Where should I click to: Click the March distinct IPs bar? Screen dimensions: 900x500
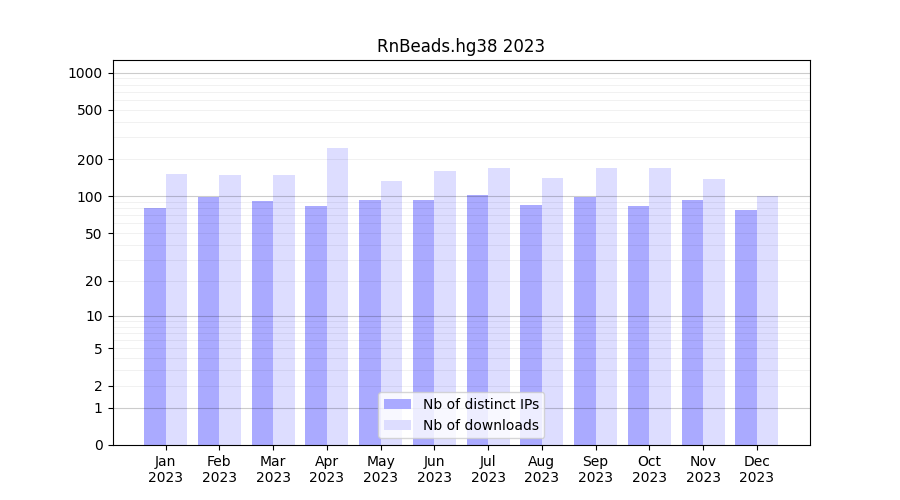262,320
